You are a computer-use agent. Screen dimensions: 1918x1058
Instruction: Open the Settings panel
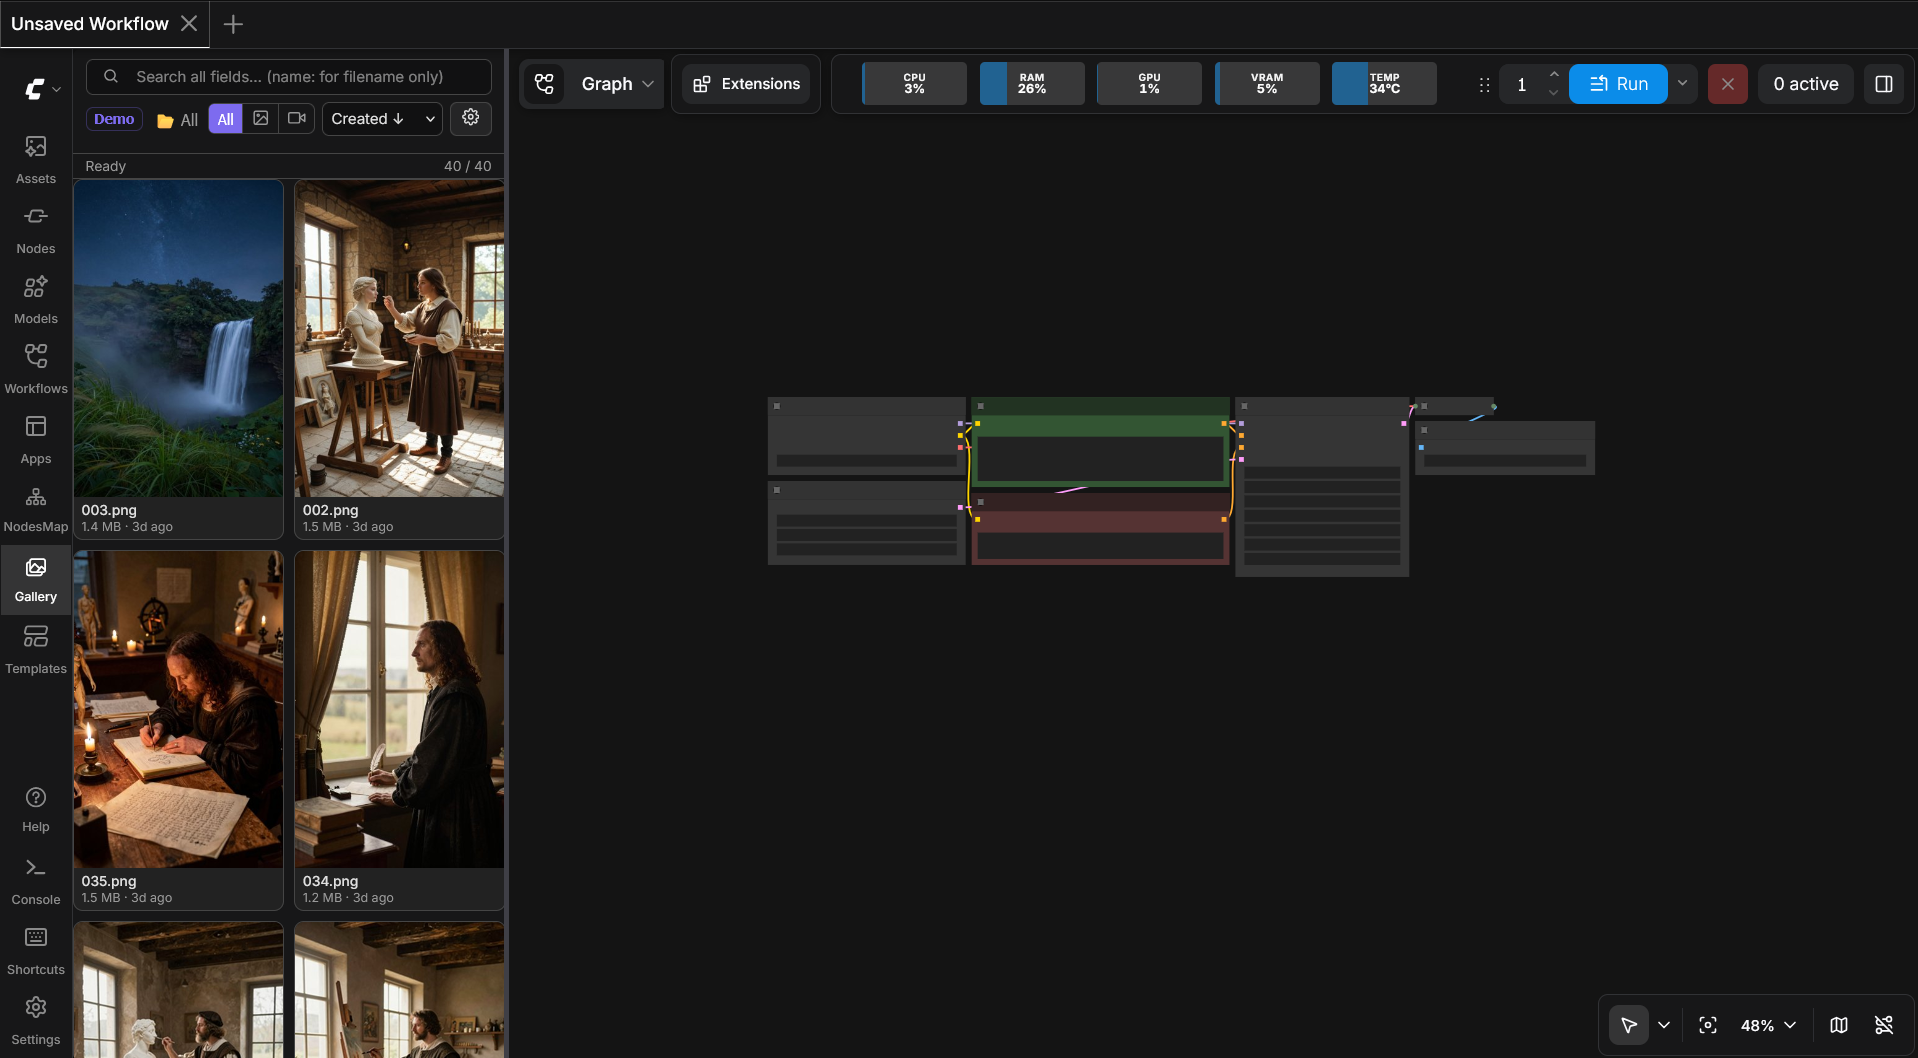tap(36, 1021)
